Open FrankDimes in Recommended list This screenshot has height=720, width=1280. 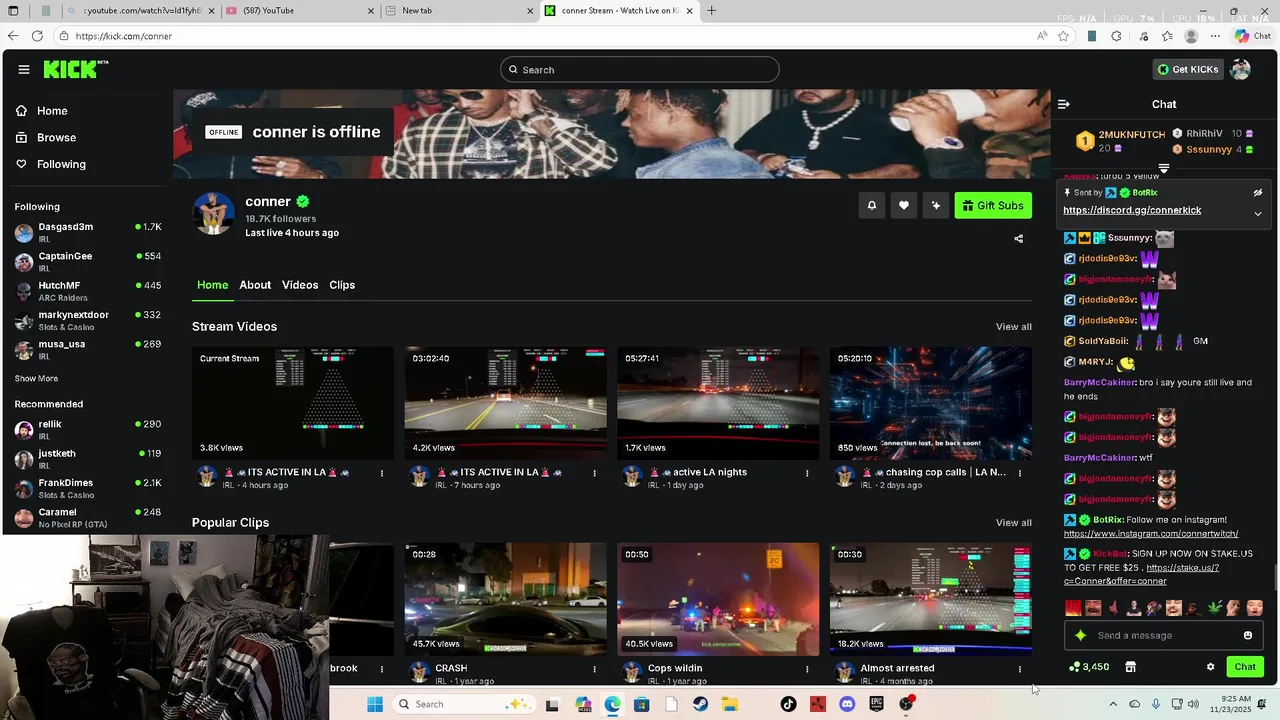click(87, 488)
